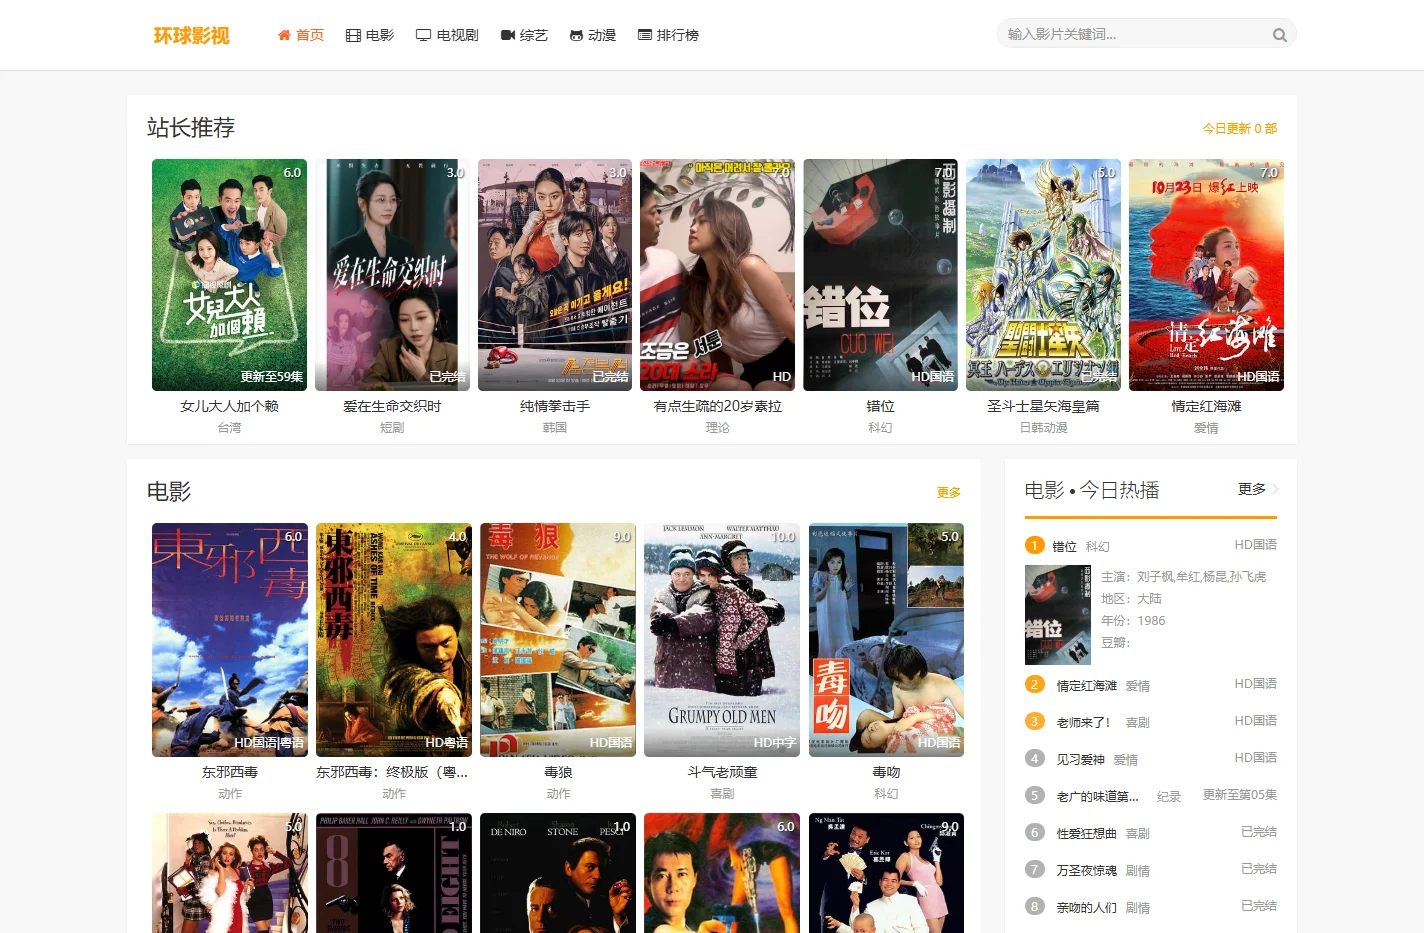The width and height of the screenshot is (1424, 933).
Task: Open the 毒吻 movie poster
Action: [886, 640]
